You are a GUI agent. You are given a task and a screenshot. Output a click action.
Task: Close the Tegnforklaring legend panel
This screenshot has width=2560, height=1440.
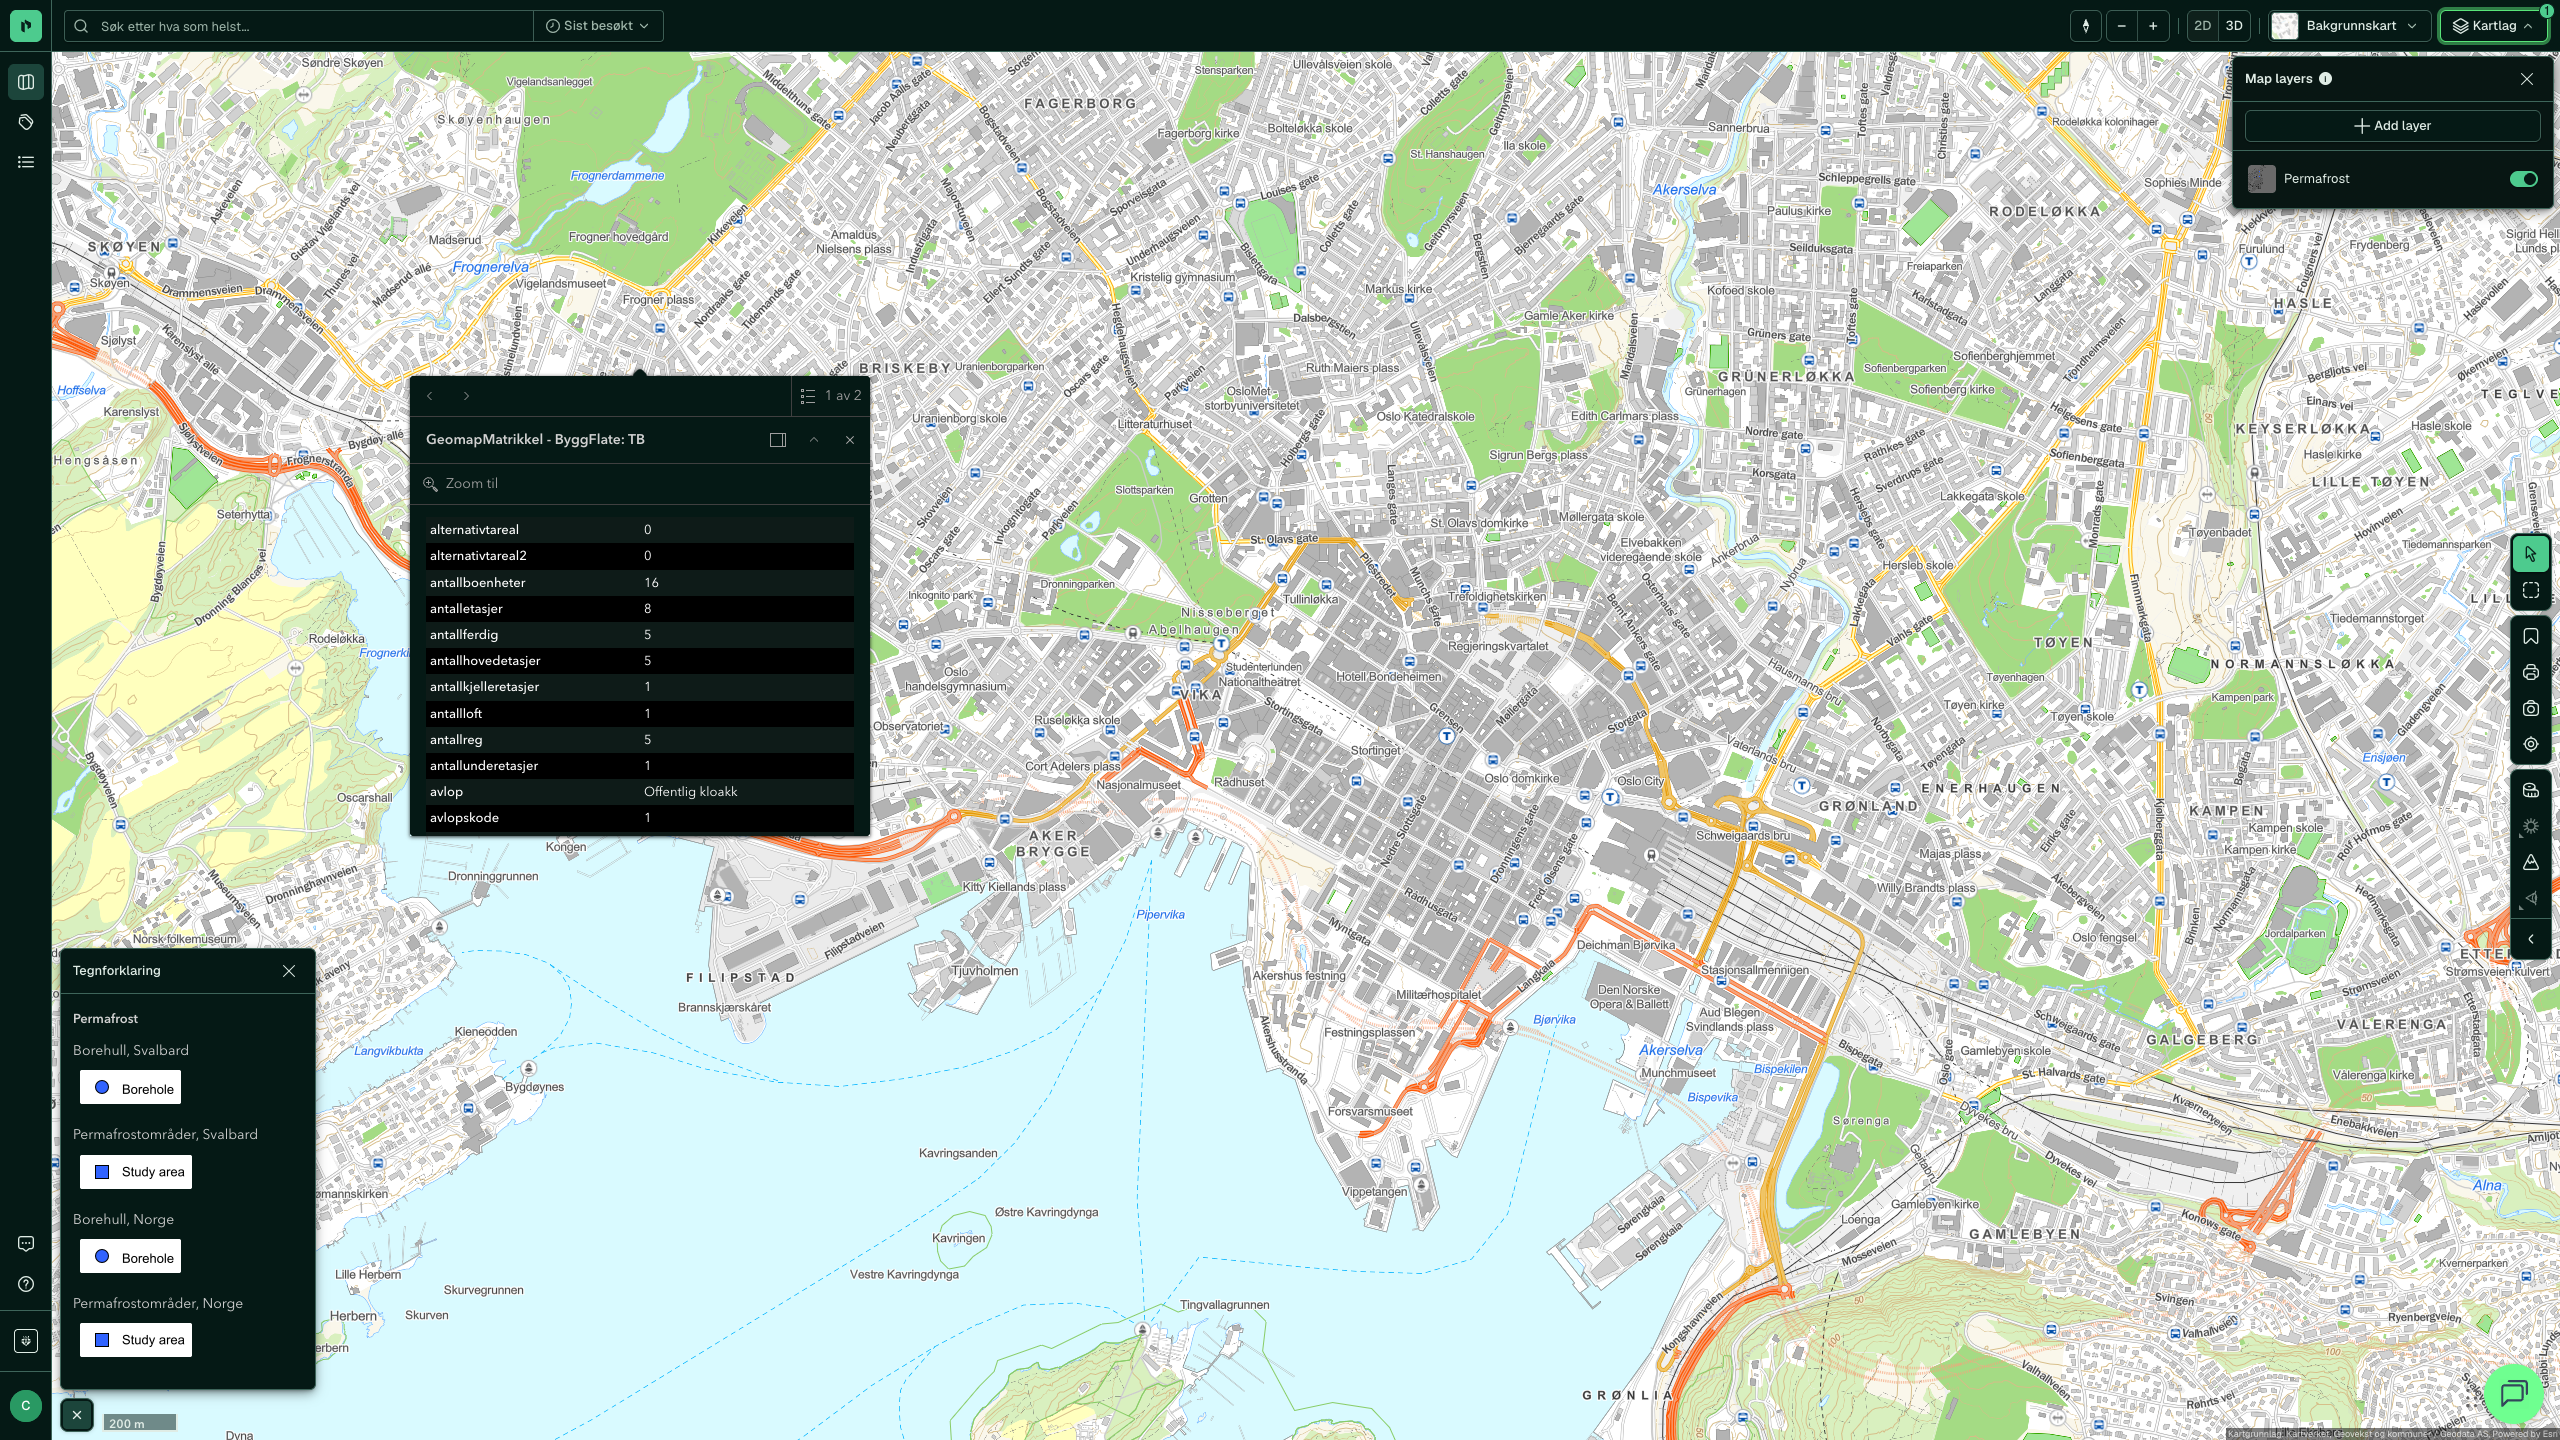[289, 971]
